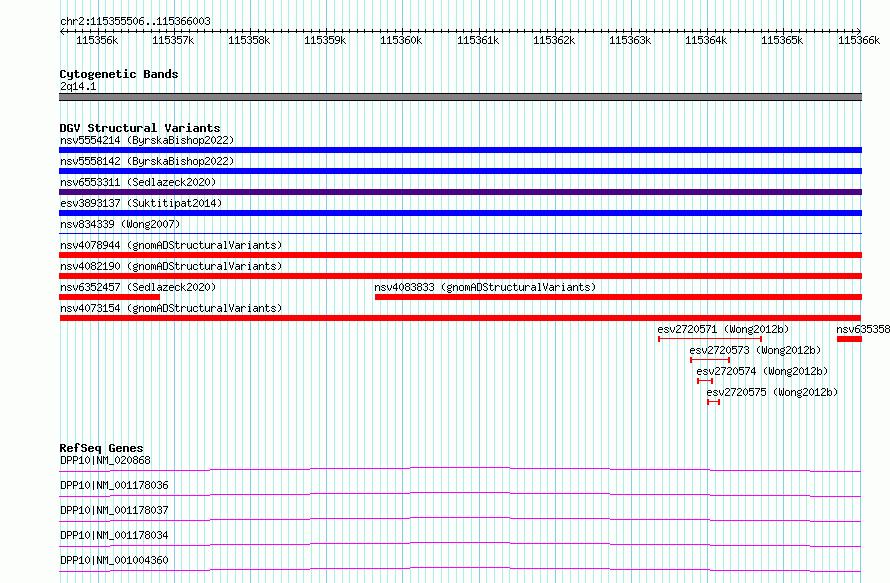Viewport: 890px width, 583px height.
Task: Open variant nsv4073154 (gnomADStructuralVariants) label
Action: tap(171, 308)
